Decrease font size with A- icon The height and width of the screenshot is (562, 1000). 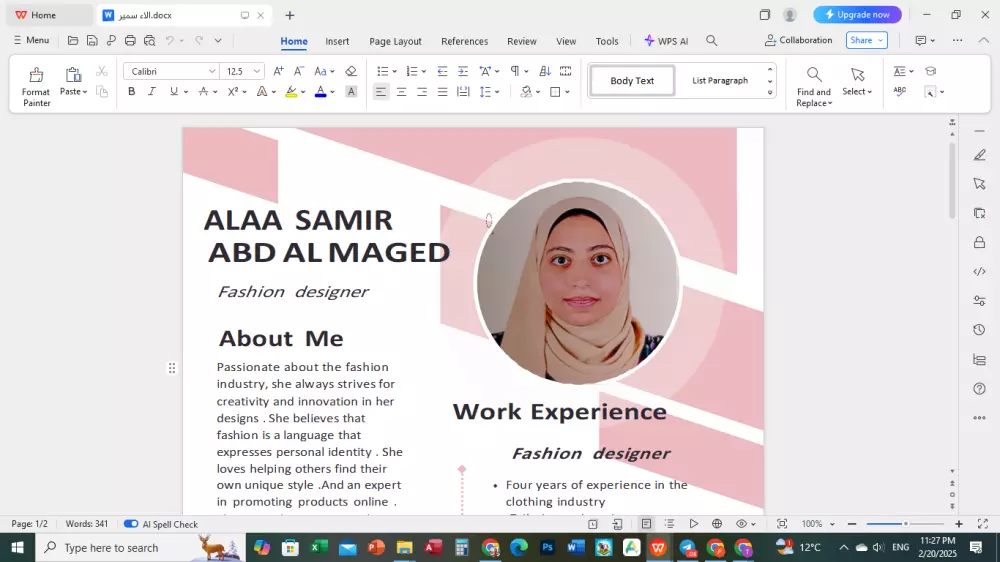tap(298, 71)
